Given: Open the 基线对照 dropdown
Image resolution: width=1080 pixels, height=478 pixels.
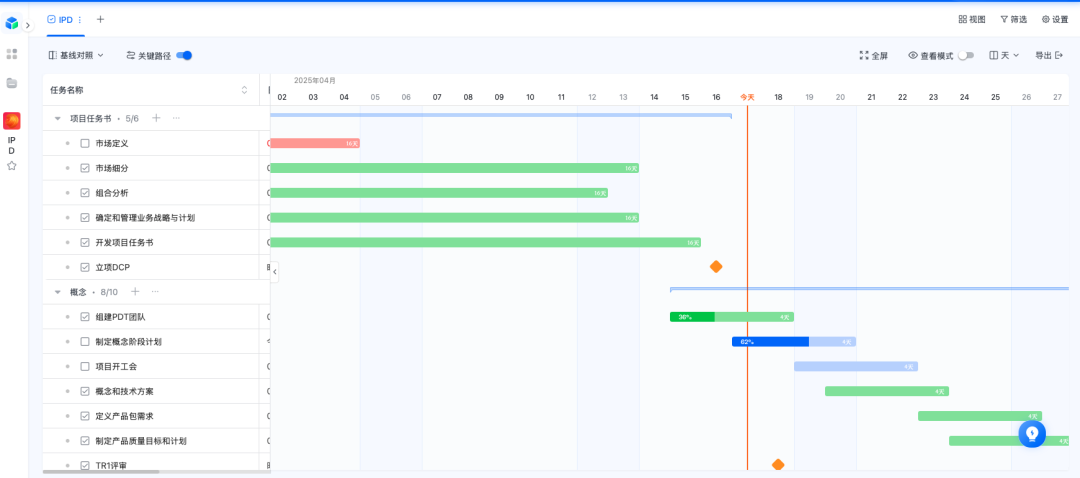Looking at the screenshot, I should coord(76,55).
